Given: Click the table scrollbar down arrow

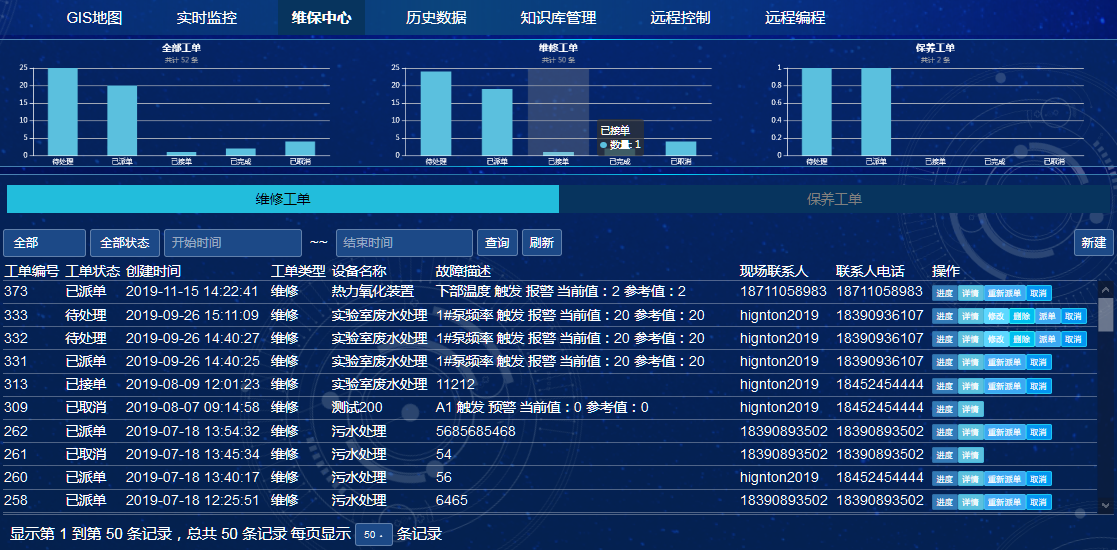Looking at the screenshot, I should tap(1106, 506).
